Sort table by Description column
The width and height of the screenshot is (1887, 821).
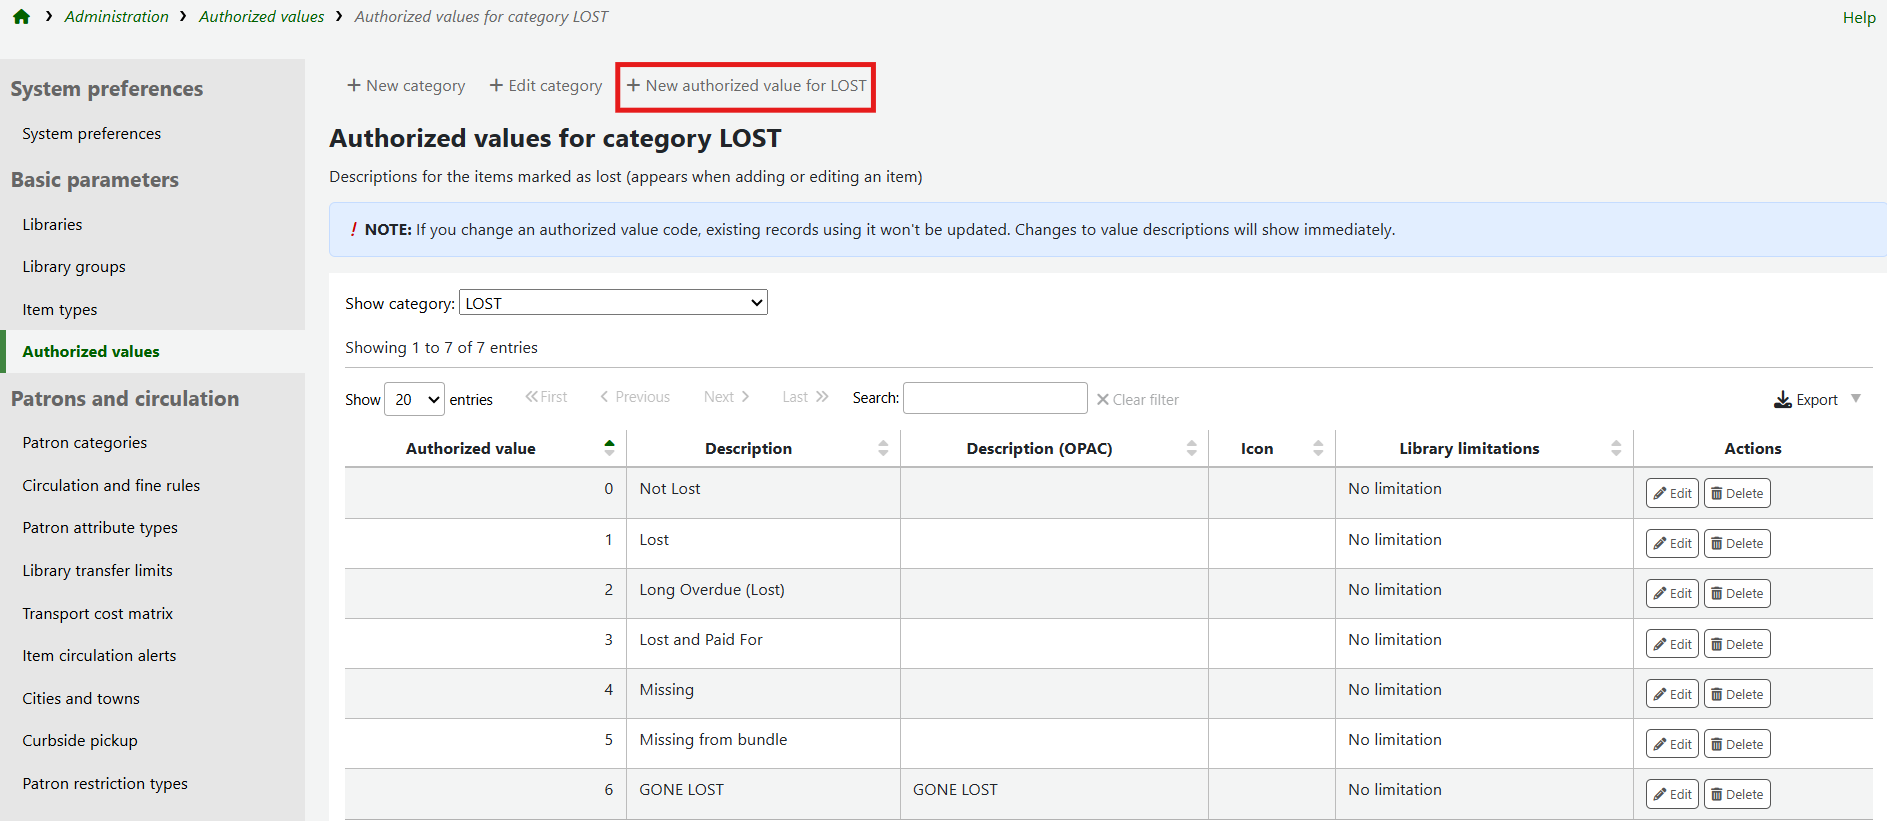883,448
